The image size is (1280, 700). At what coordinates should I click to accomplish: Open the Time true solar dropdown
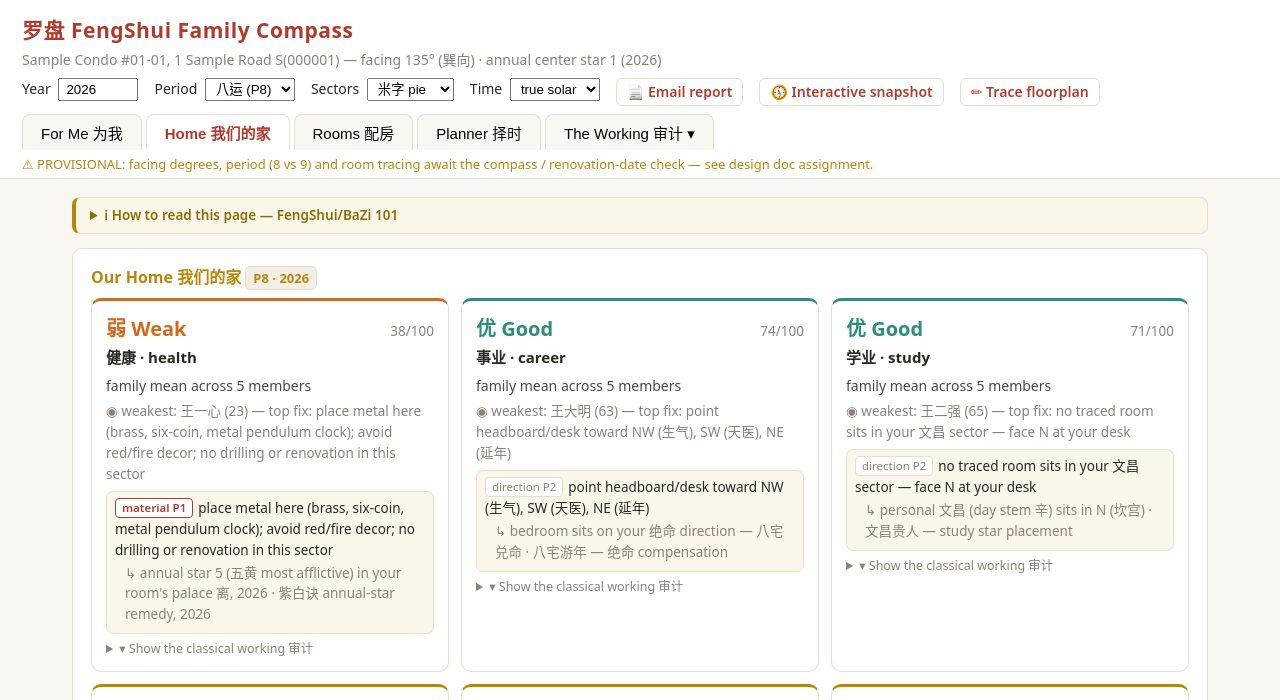(555, 89)
